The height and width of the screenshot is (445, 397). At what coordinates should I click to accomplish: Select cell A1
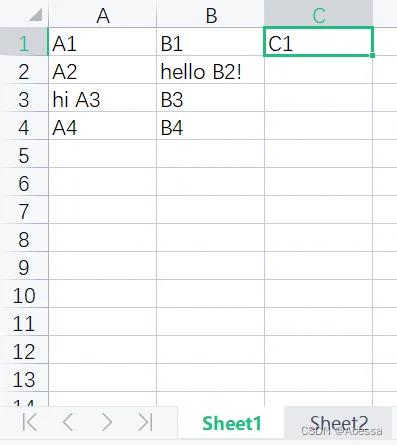coord(103,42)
